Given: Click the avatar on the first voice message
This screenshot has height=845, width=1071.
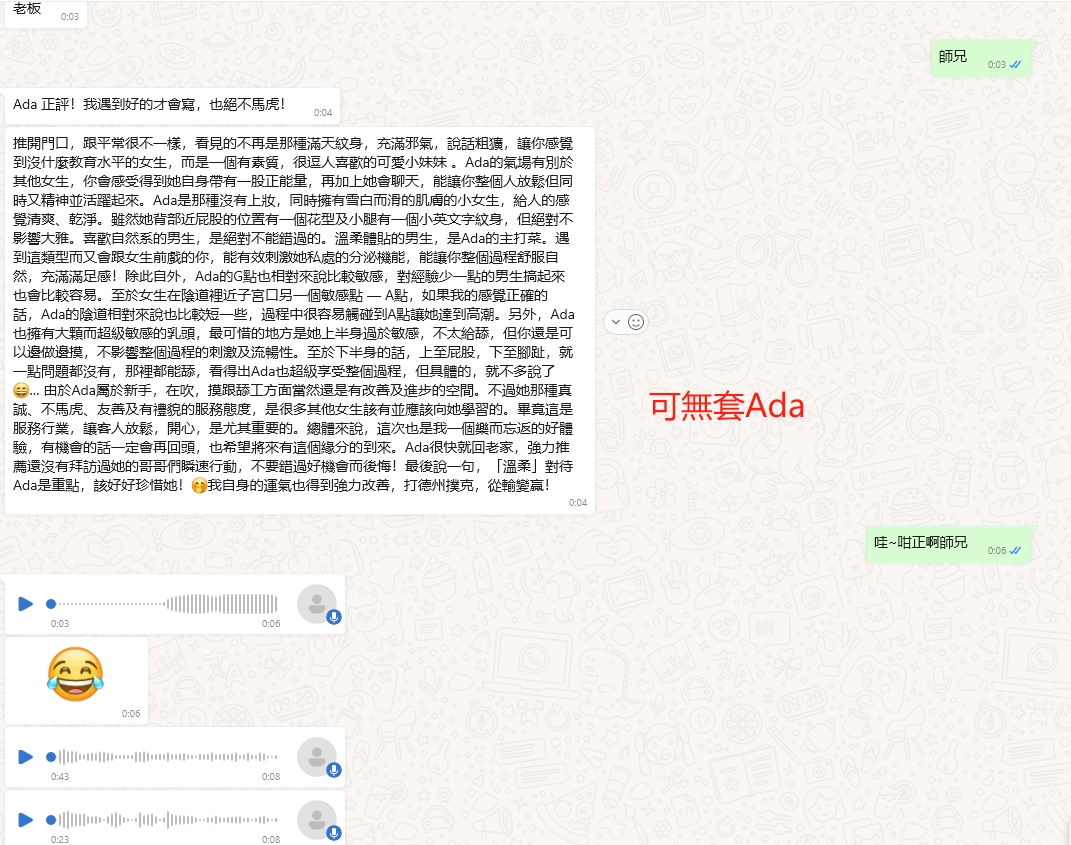Looking at the screenshot, I should pos(317,604).
